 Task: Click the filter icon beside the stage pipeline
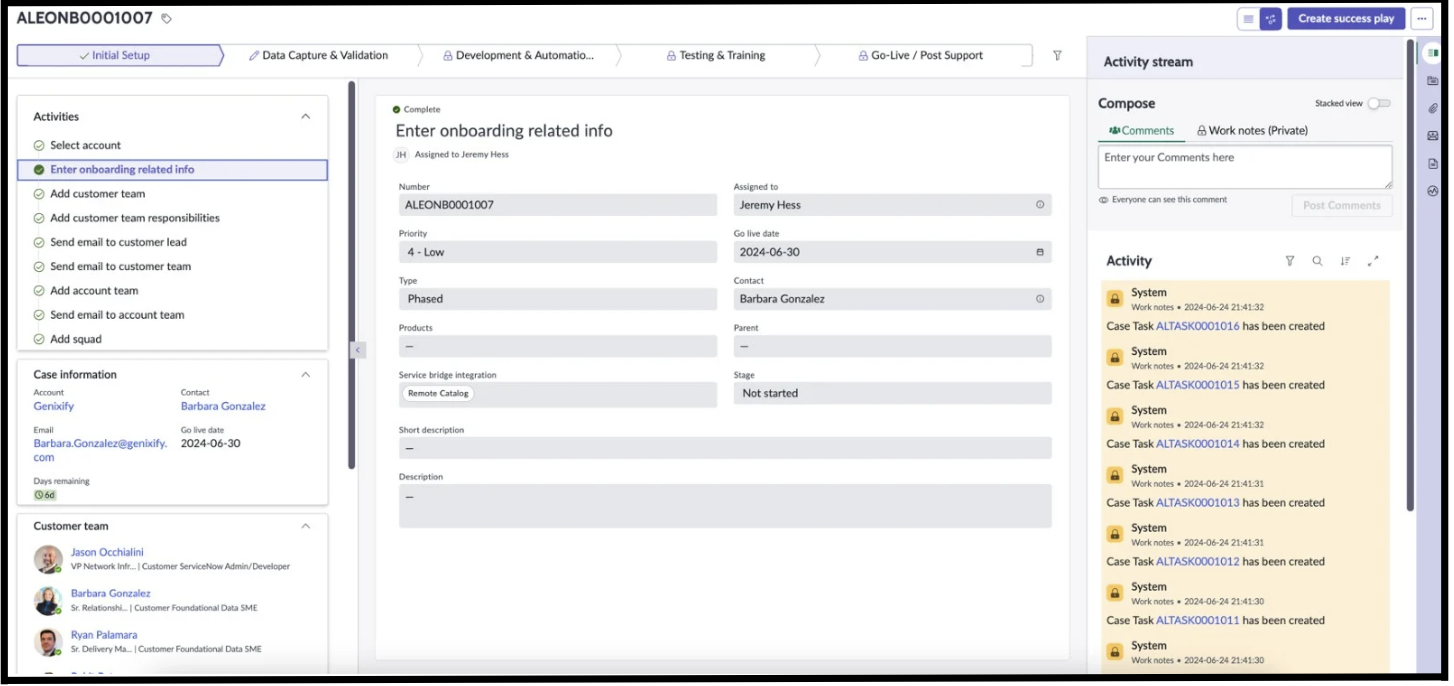(1057, 55)
